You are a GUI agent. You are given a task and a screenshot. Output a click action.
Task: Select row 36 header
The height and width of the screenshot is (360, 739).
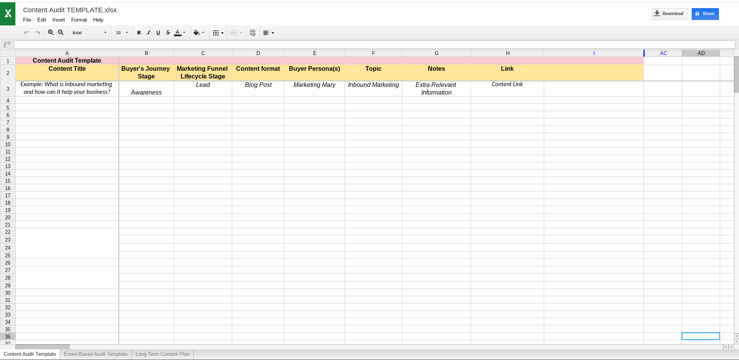coord(8,336)
